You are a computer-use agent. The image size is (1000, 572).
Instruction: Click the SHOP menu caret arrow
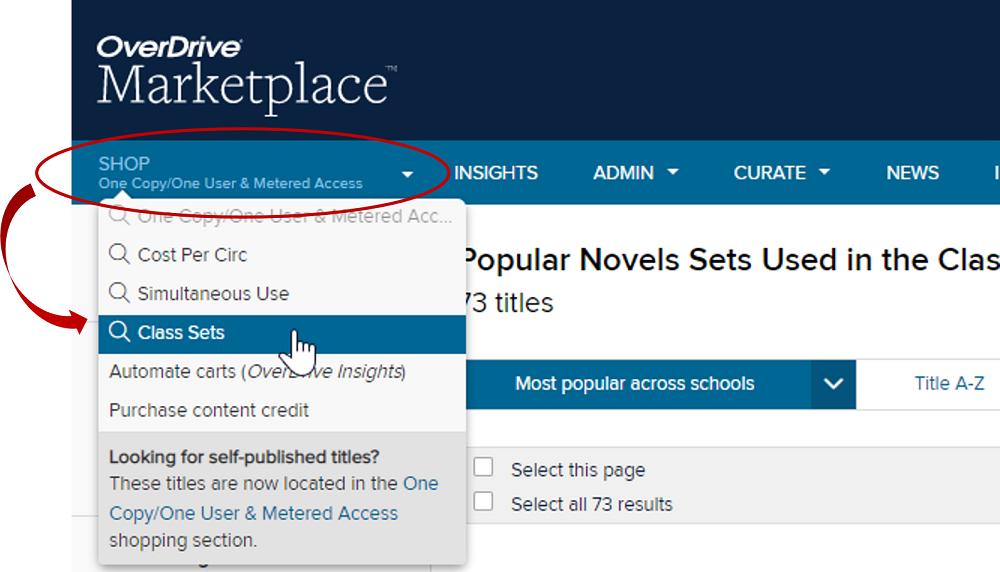407,174
